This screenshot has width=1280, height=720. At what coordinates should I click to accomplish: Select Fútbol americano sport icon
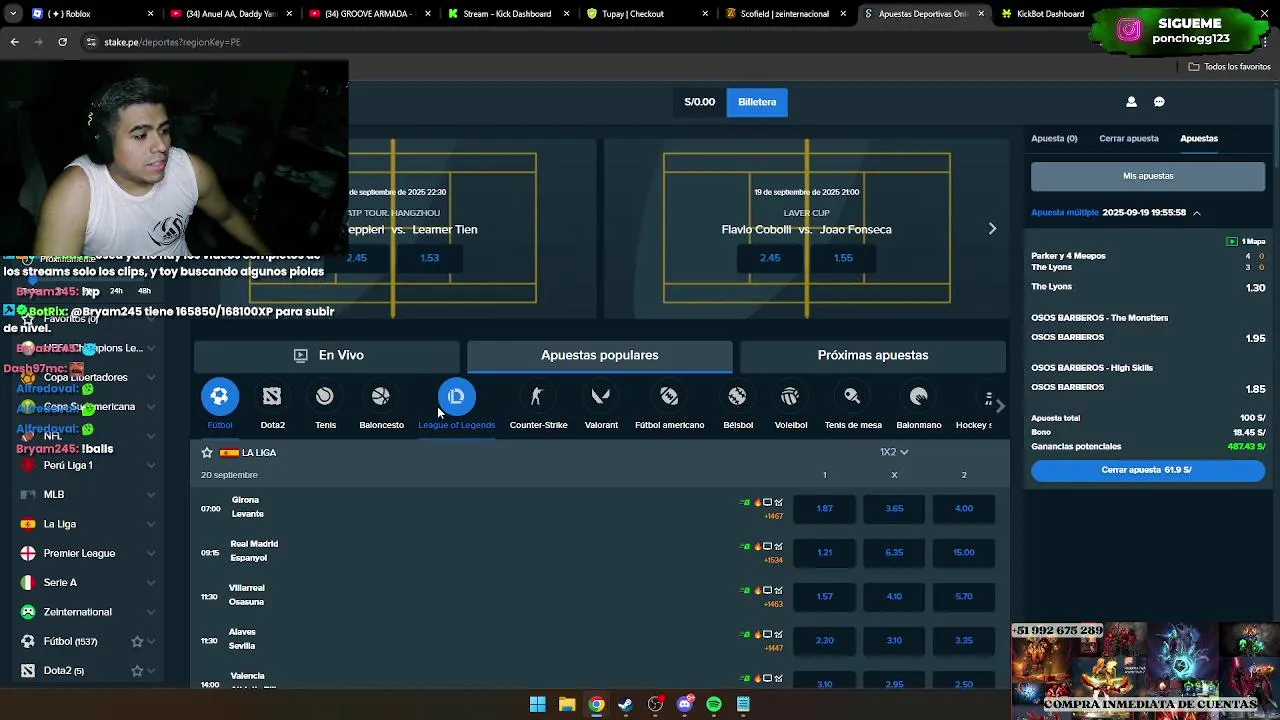[x=669, y=397]
